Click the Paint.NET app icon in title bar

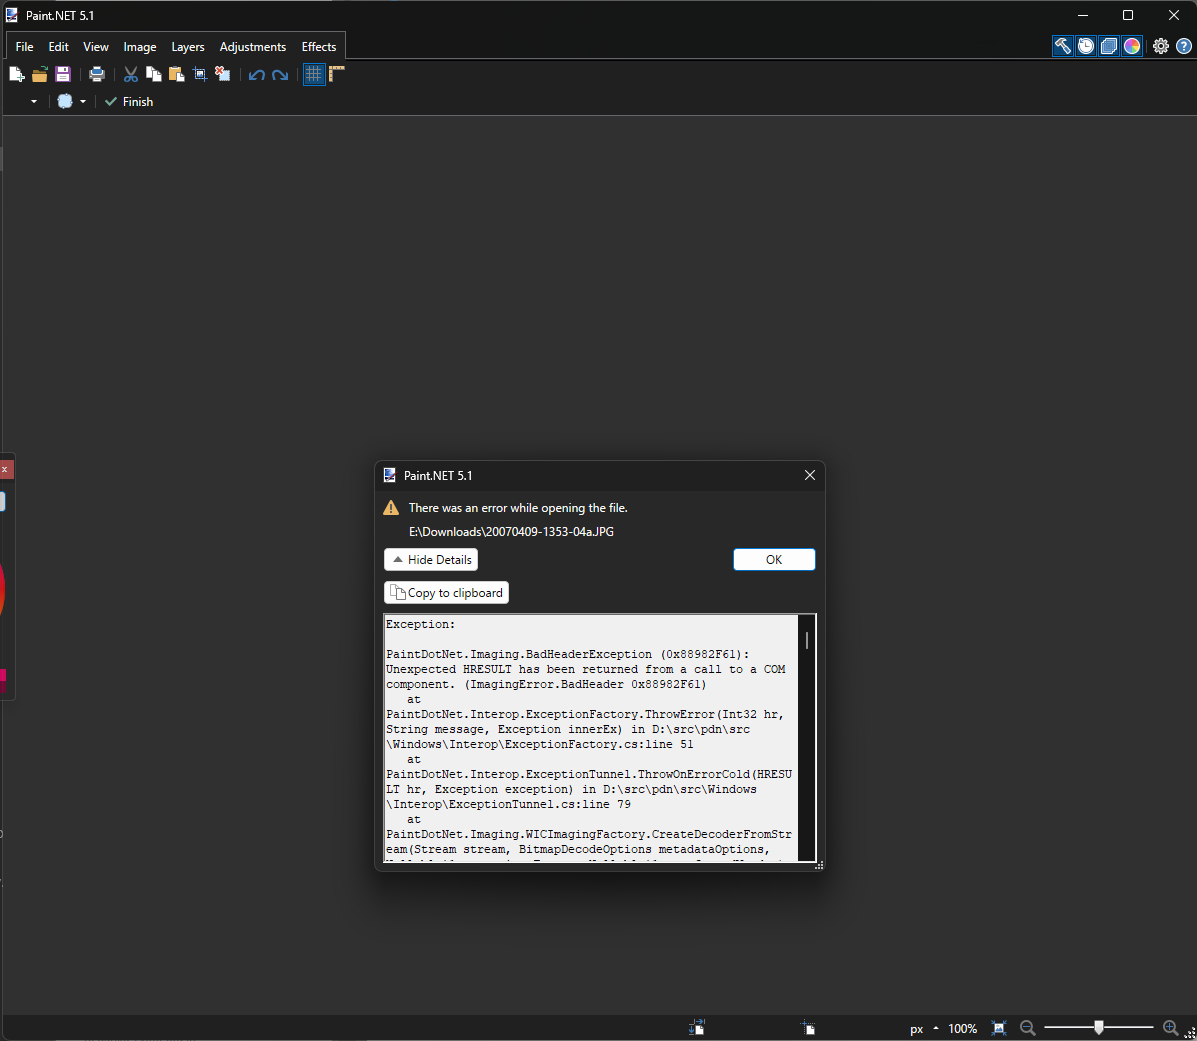pos(11,15)
